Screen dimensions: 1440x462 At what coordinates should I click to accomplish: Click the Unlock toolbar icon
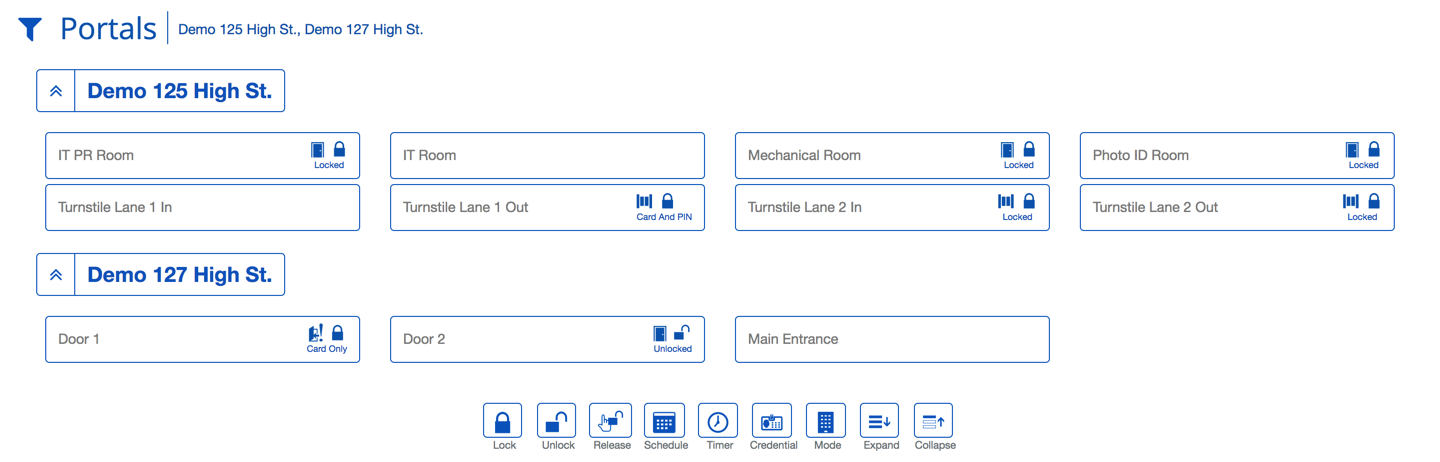557,421
